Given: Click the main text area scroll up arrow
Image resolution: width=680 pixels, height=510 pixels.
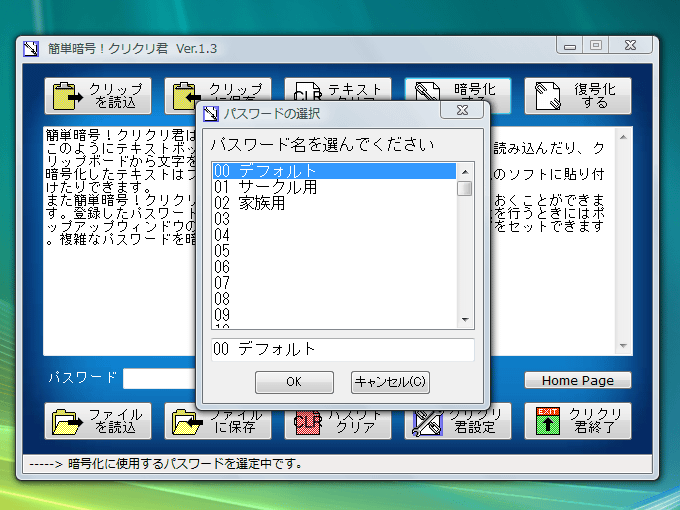Looking at the screenshot, I should 623,137.
